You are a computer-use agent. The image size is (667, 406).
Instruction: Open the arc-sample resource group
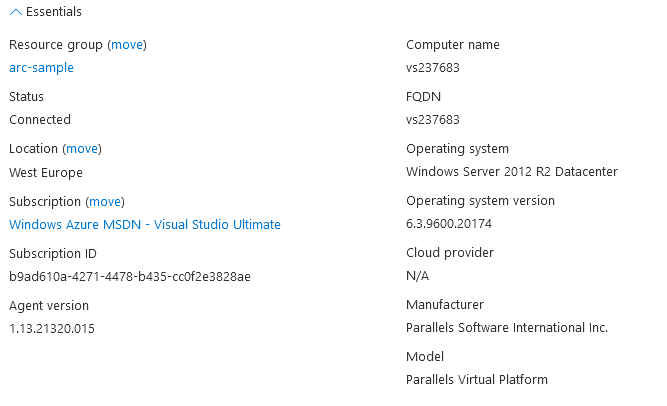coord(41,68)
